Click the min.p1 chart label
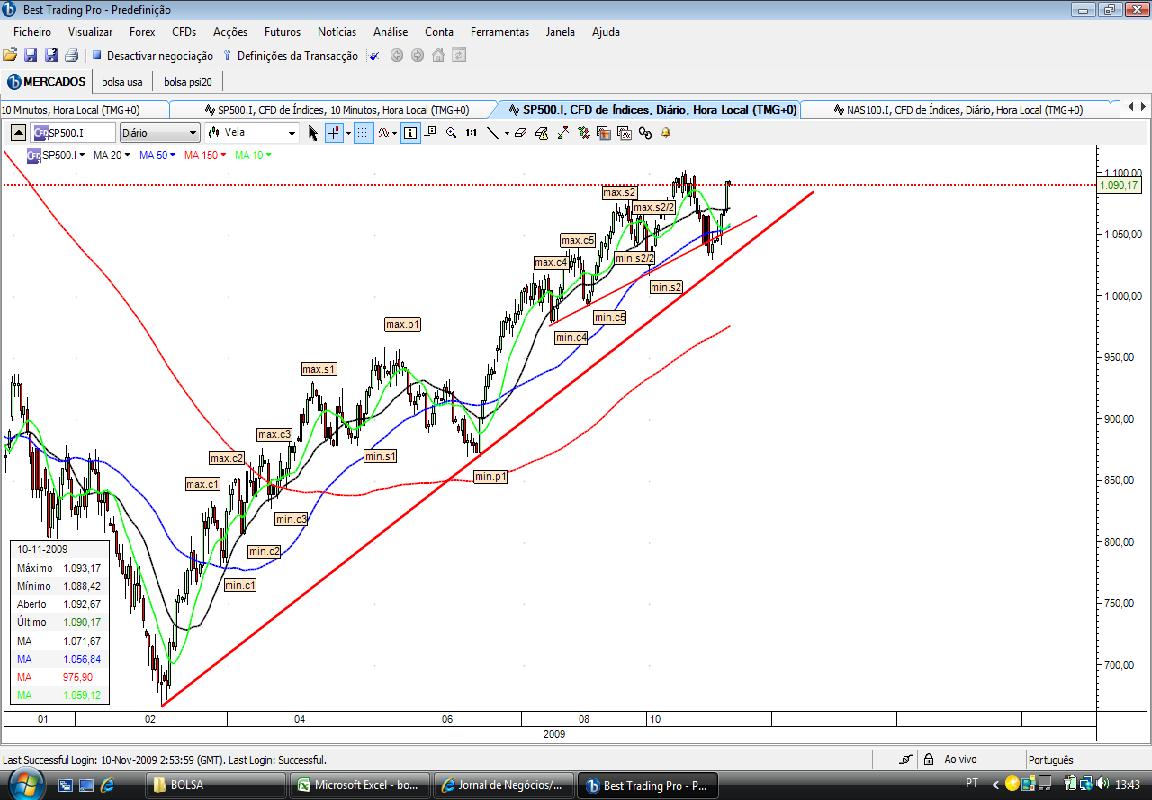1152x800 pixels. (x=490, y=477)
